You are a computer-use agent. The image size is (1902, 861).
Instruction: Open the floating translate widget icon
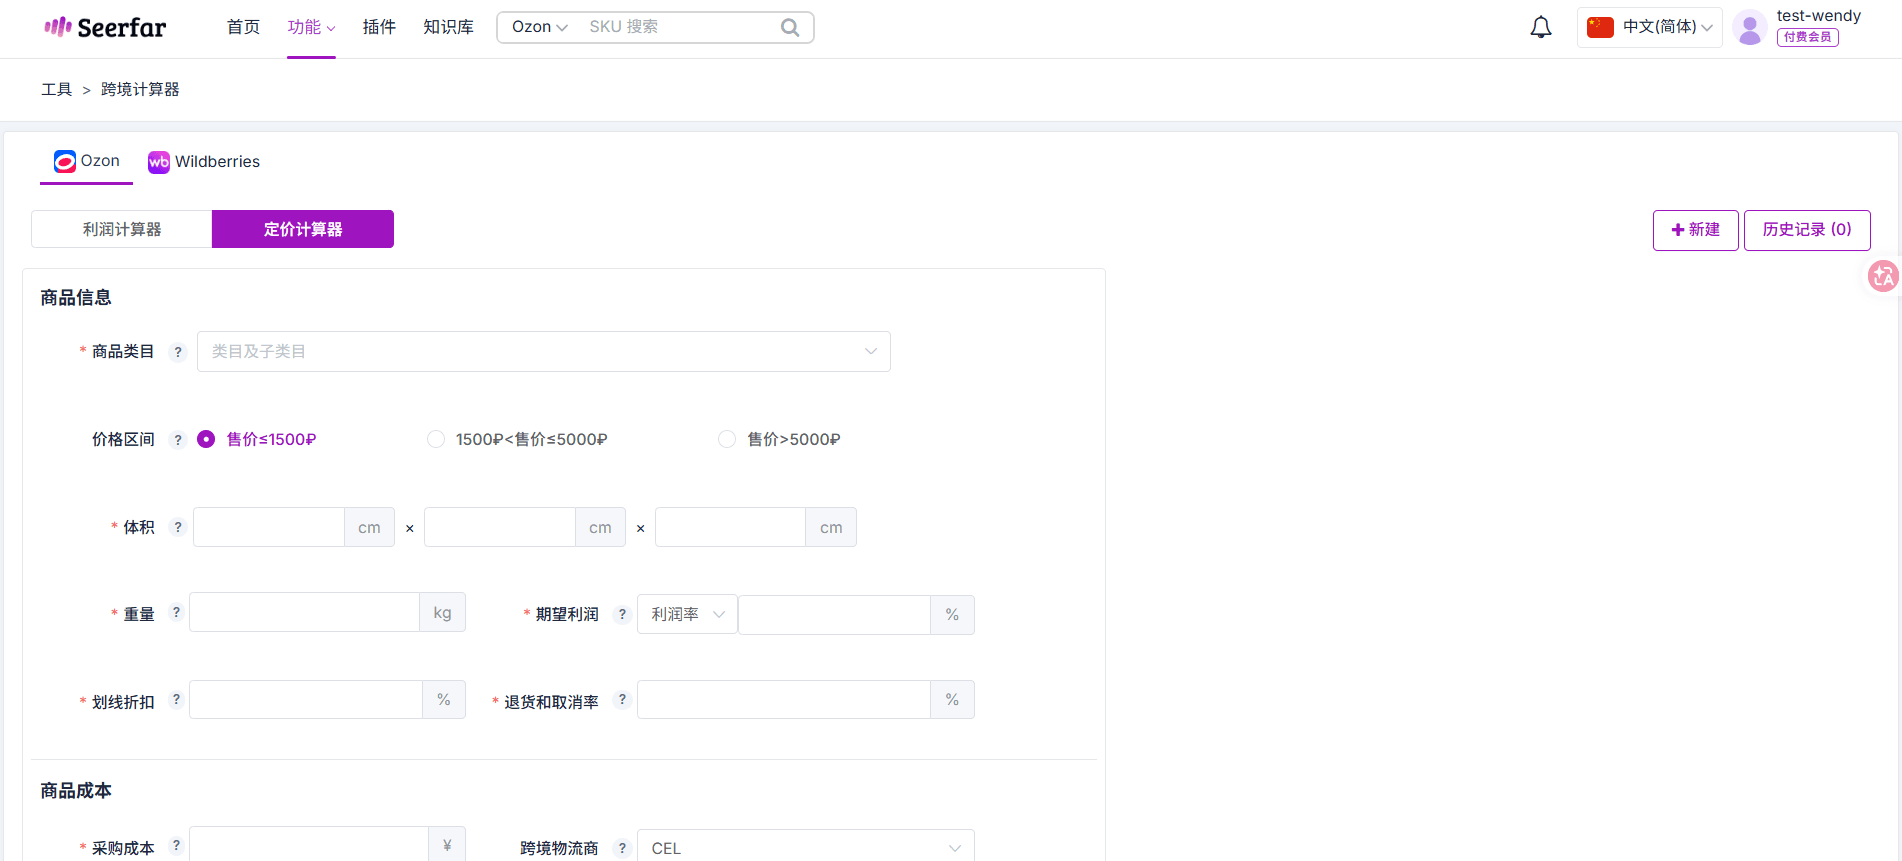click(1883, 276)
